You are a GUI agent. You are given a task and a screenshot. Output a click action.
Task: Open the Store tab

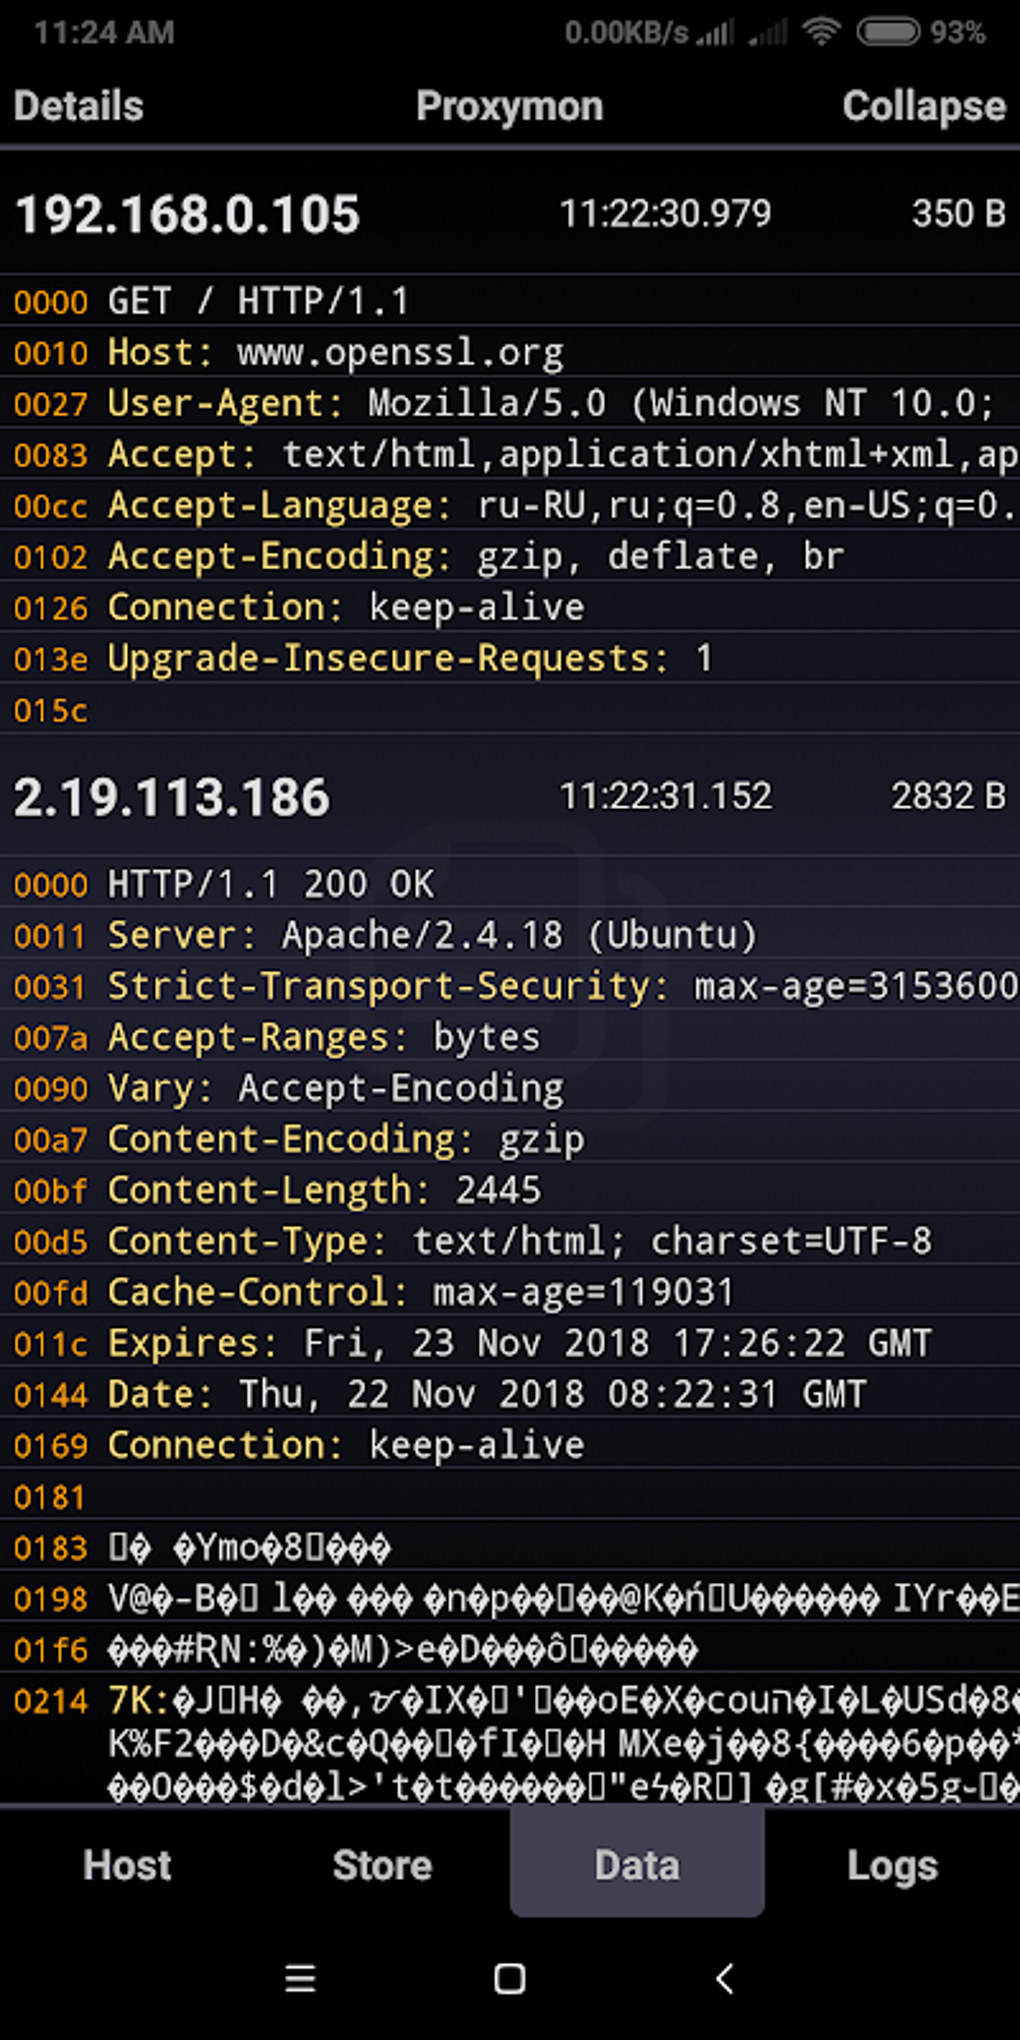tap(382, 1865)
